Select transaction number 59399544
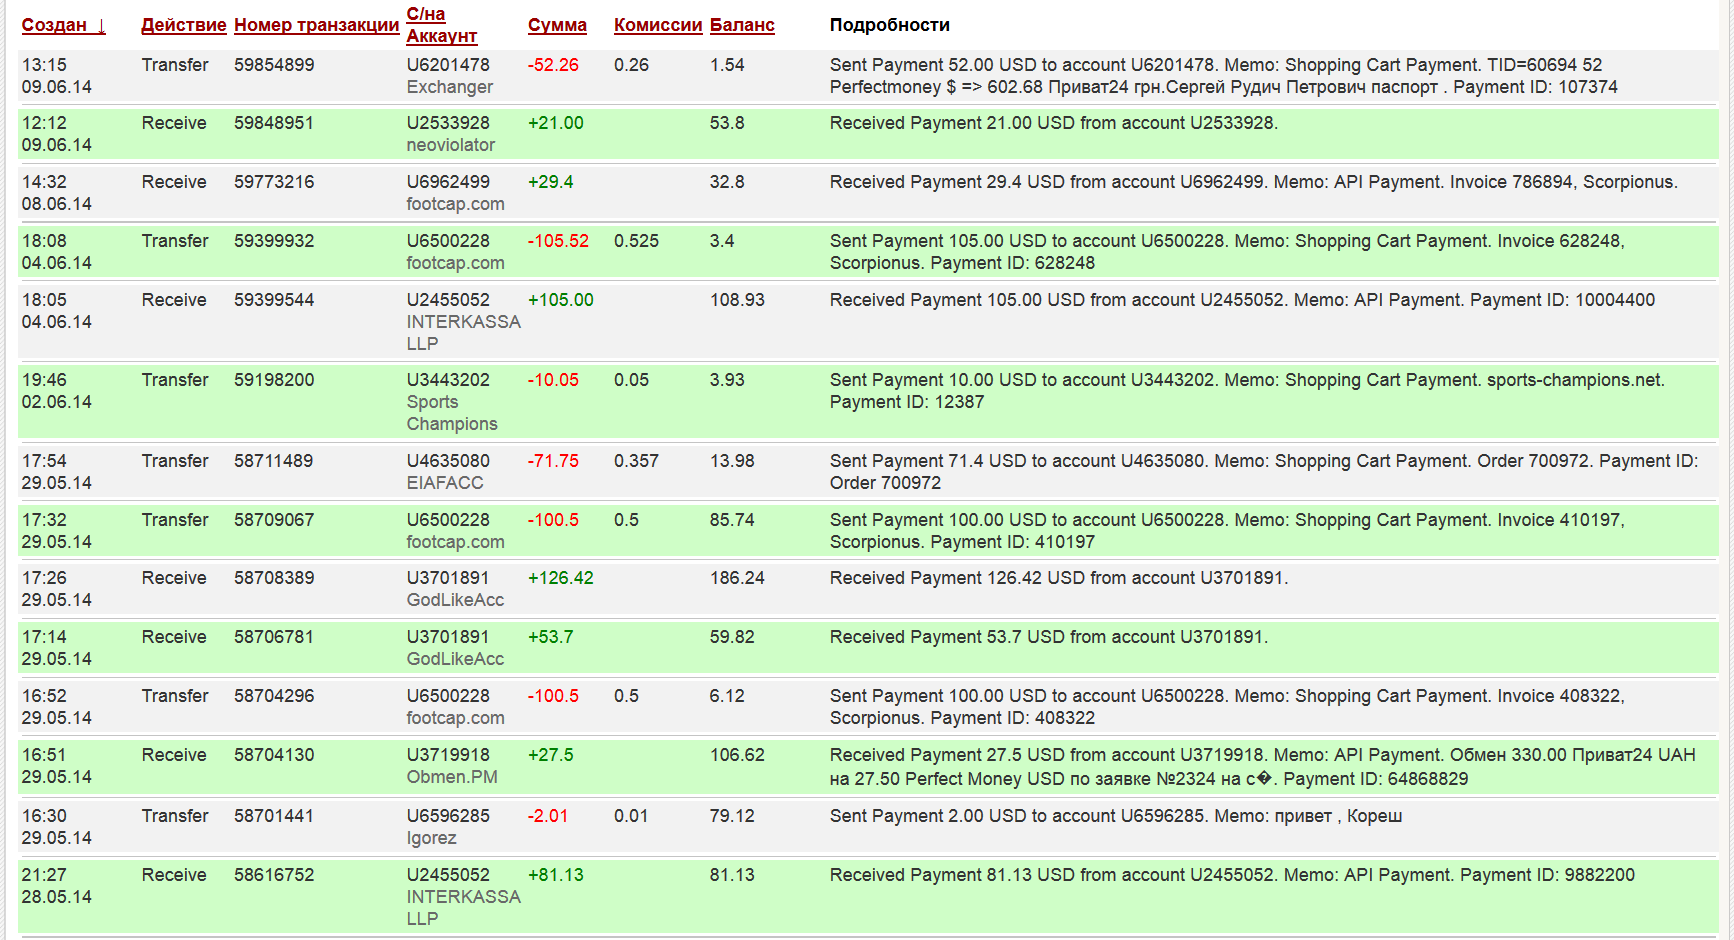Viewport: 1734px width, 940px height. [274, 300]
